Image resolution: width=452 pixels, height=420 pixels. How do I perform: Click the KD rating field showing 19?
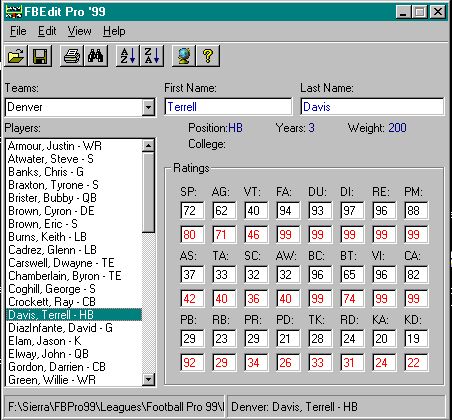(x=416, y=338)
